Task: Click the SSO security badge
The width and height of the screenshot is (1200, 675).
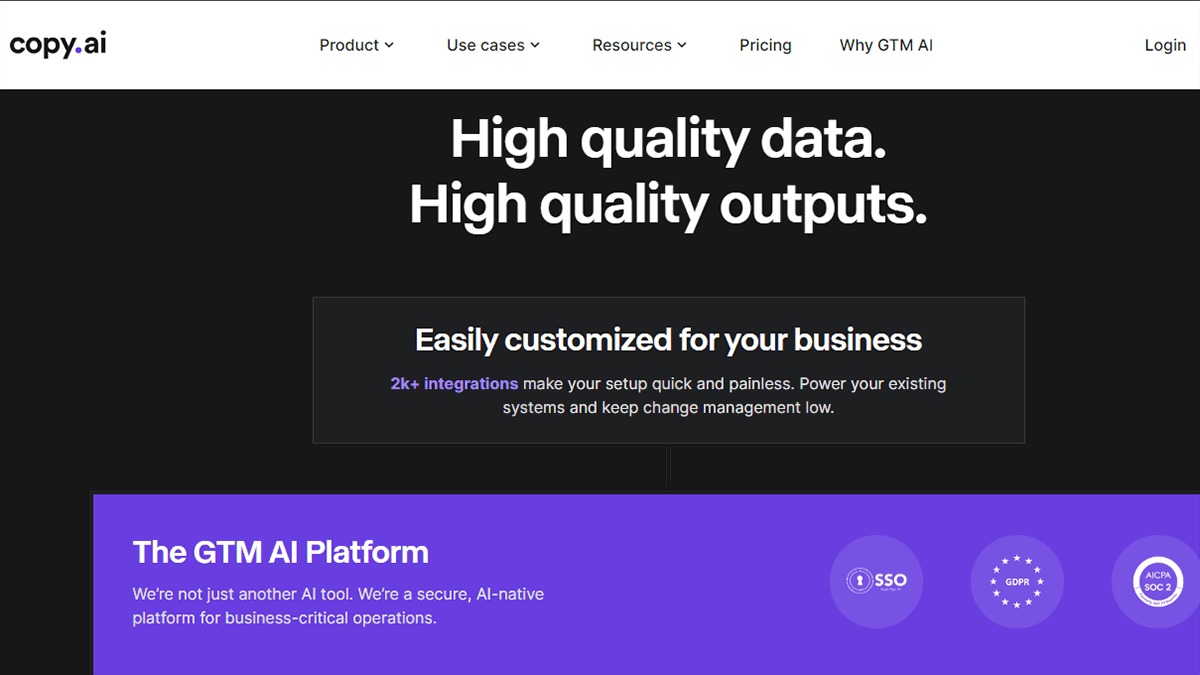Action: (876, 581)
